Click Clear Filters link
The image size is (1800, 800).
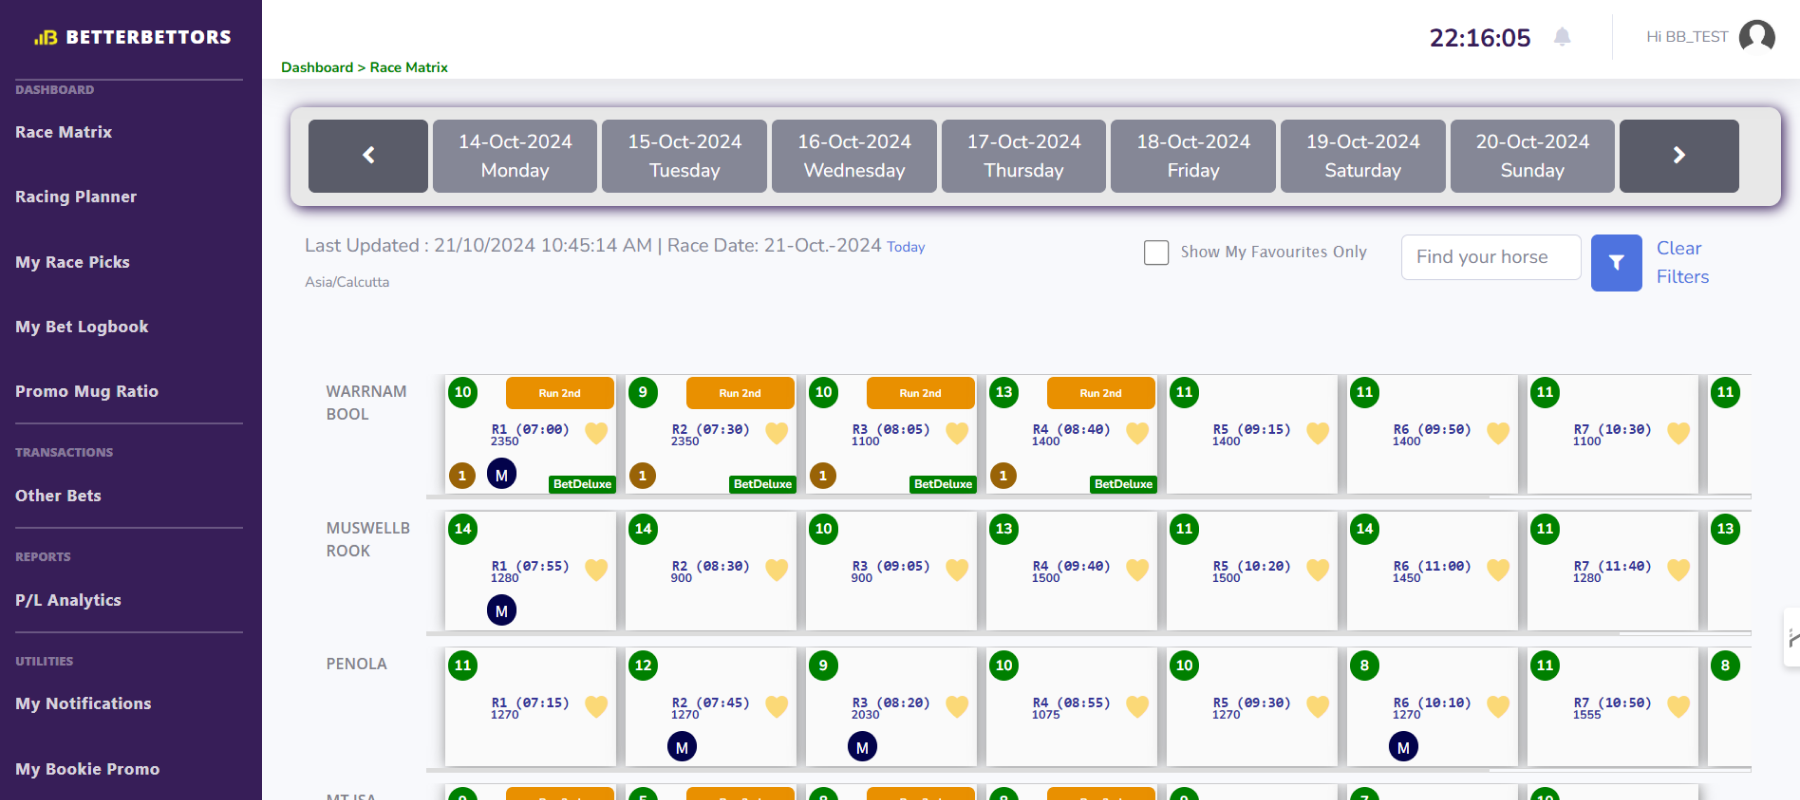click(1682, 262)
